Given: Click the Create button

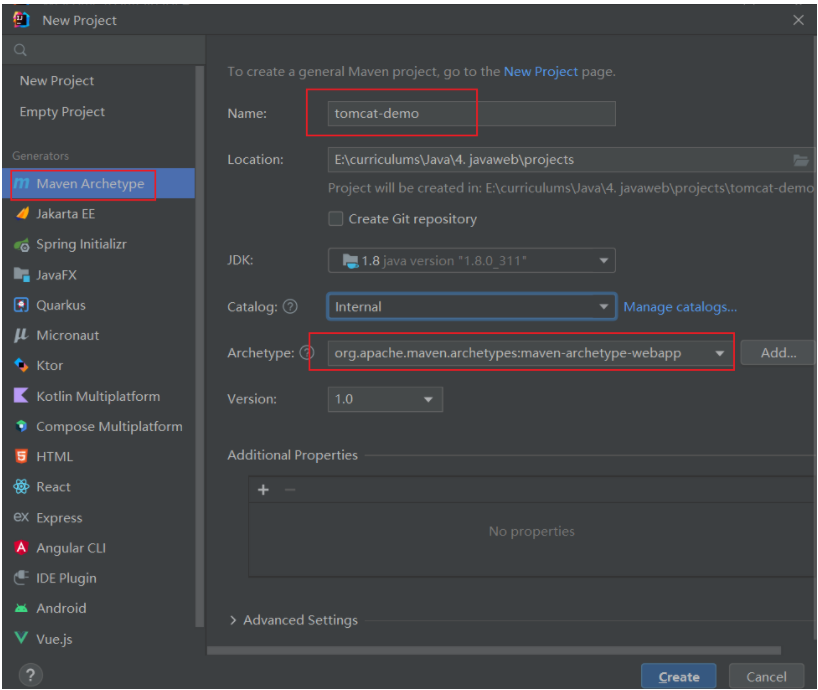Looking at the screenshot, I should pos(678,676).
